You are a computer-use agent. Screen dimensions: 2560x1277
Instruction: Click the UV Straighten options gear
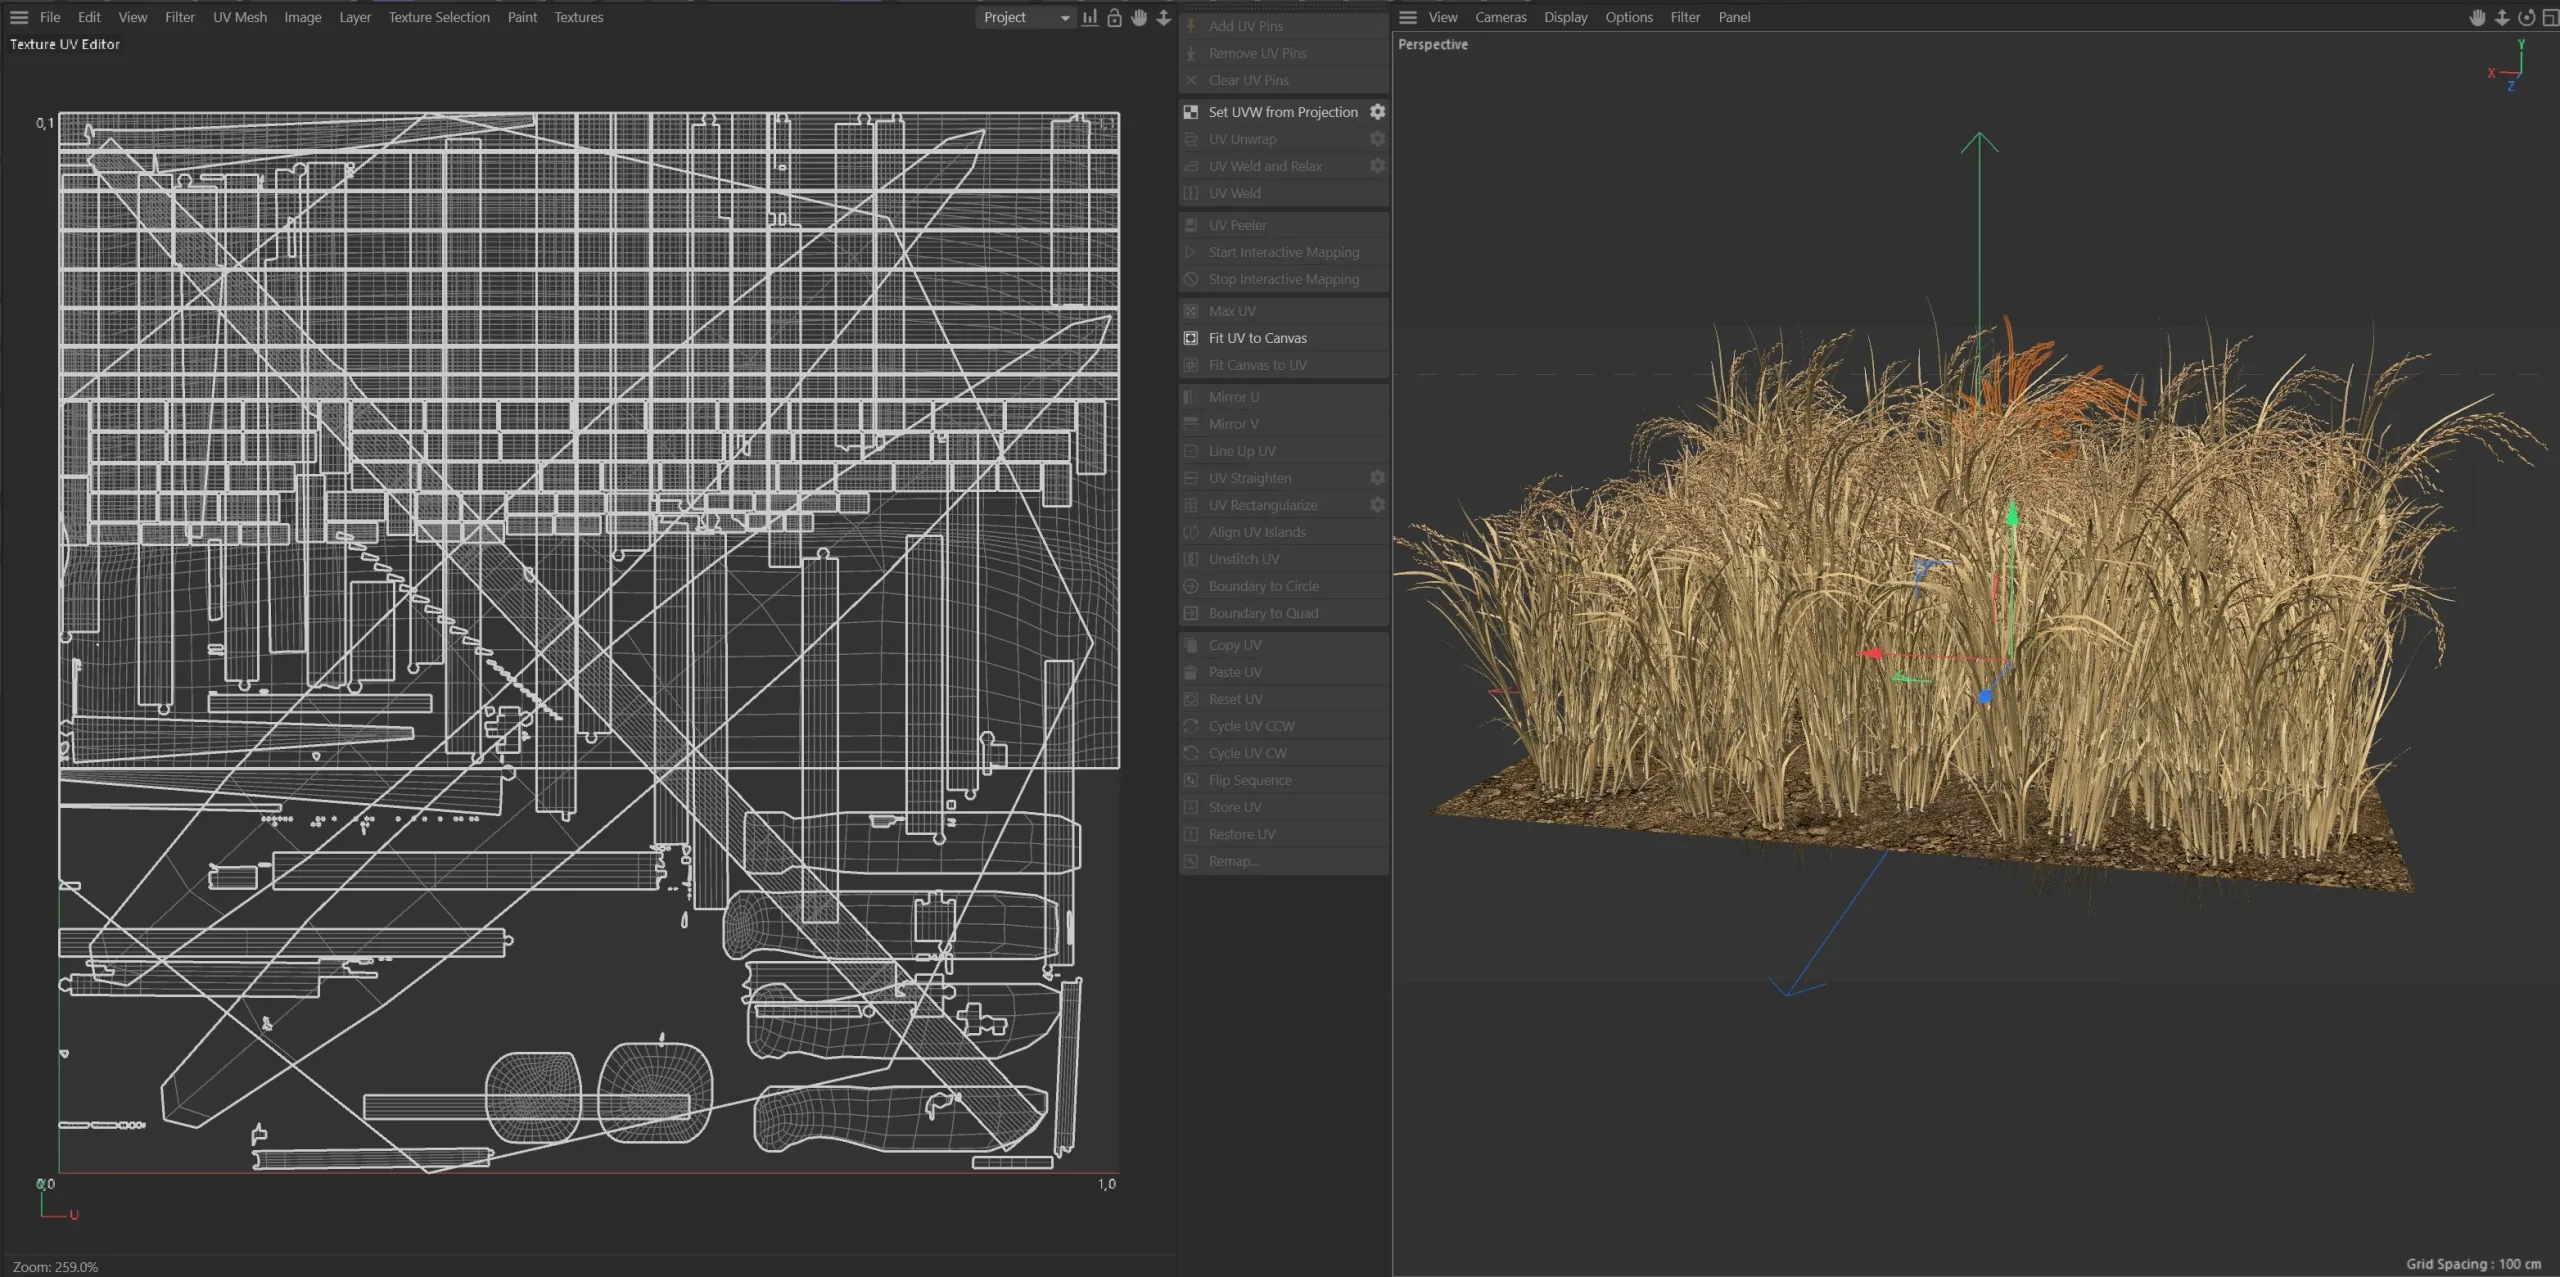[x=1377, y=478]
